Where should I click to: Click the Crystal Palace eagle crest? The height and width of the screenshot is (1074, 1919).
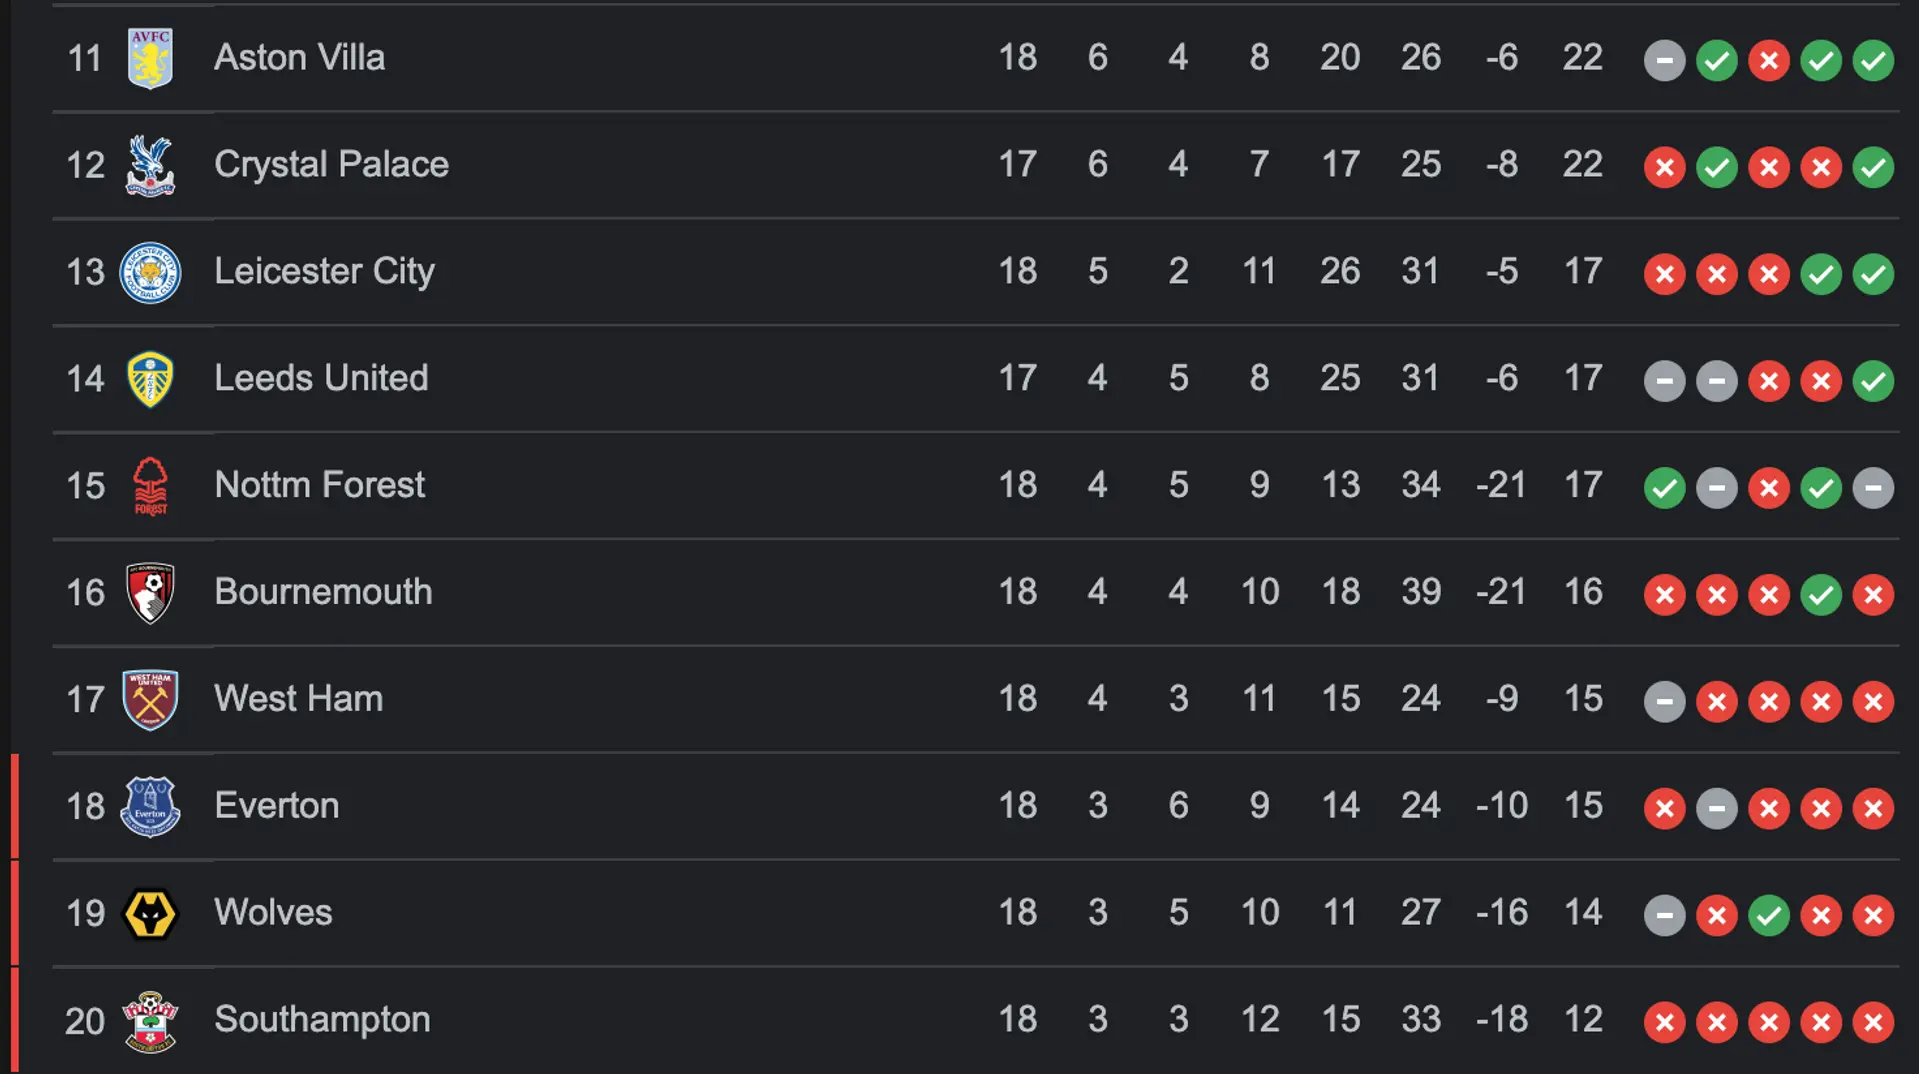[150, 165]
